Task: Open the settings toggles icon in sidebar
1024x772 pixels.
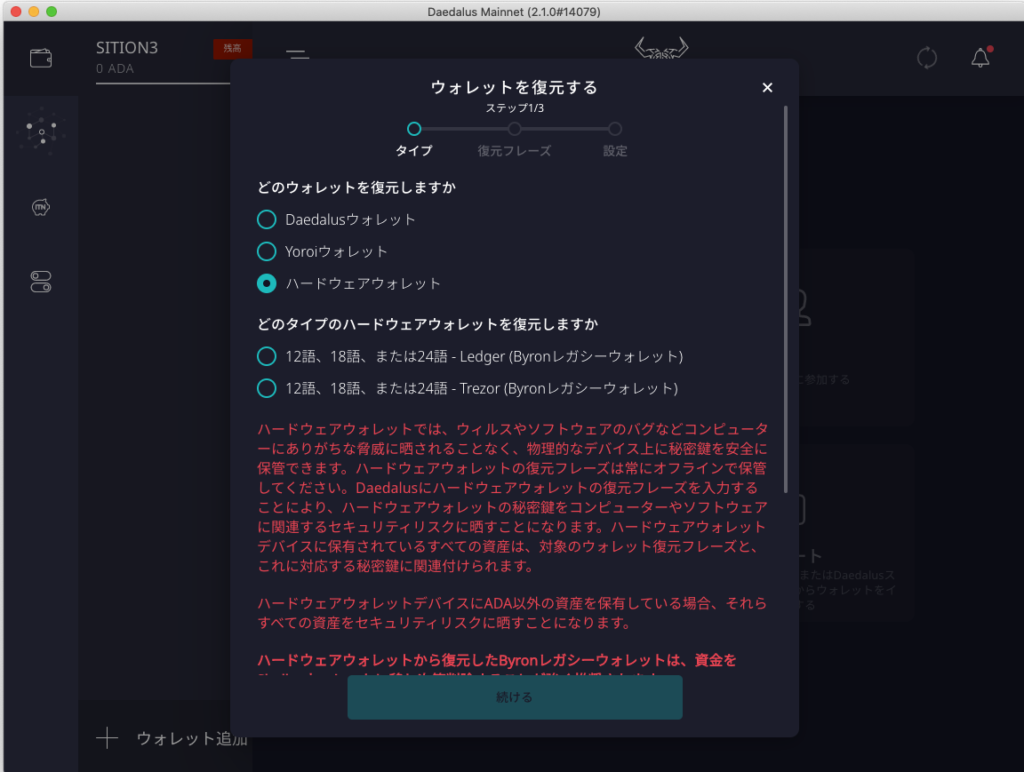Action: point(41,282)
